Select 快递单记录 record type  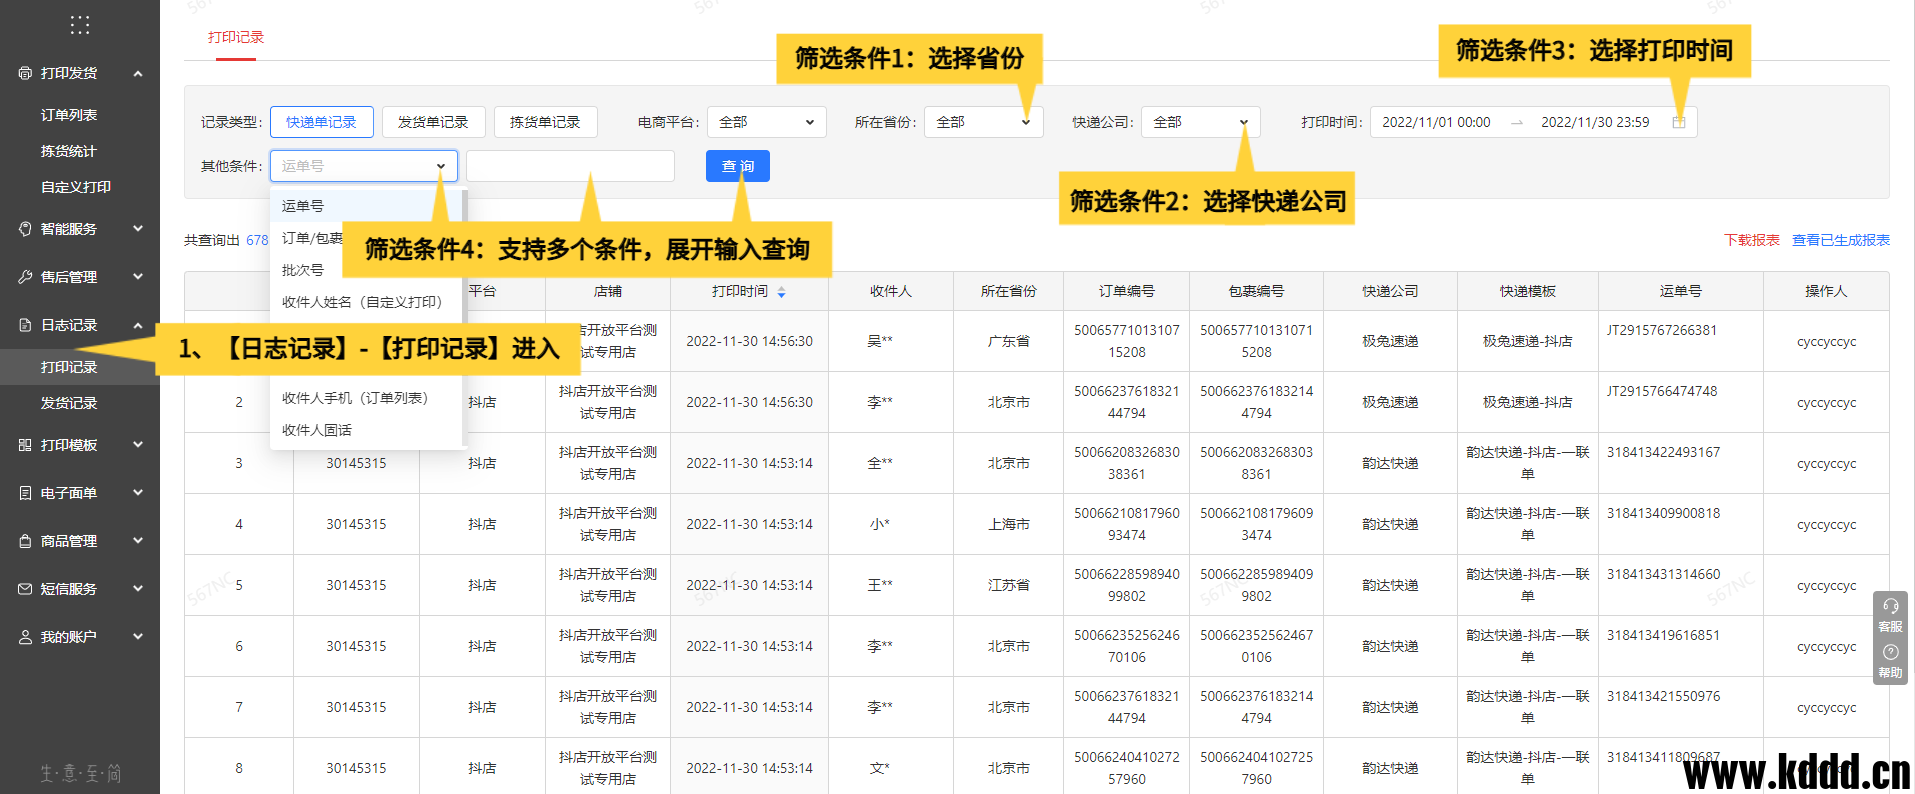(321, 122)
